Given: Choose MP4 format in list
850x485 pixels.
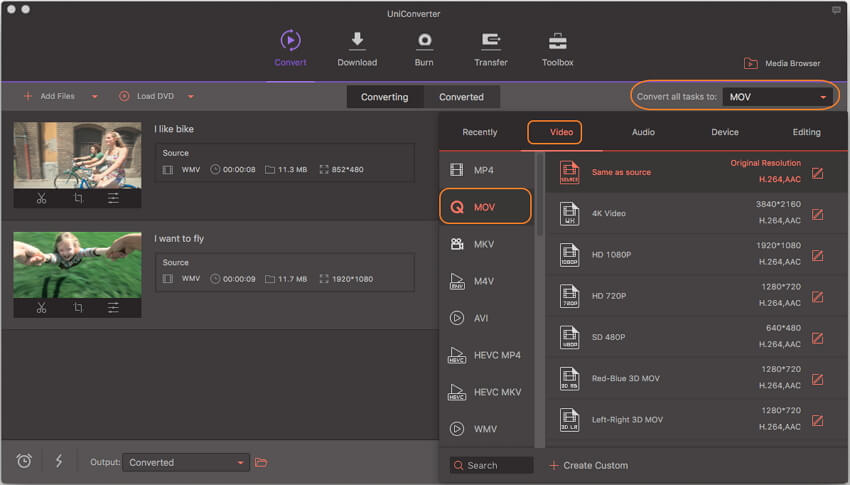Looking at the screenshot, I should [x=485, y=170].
